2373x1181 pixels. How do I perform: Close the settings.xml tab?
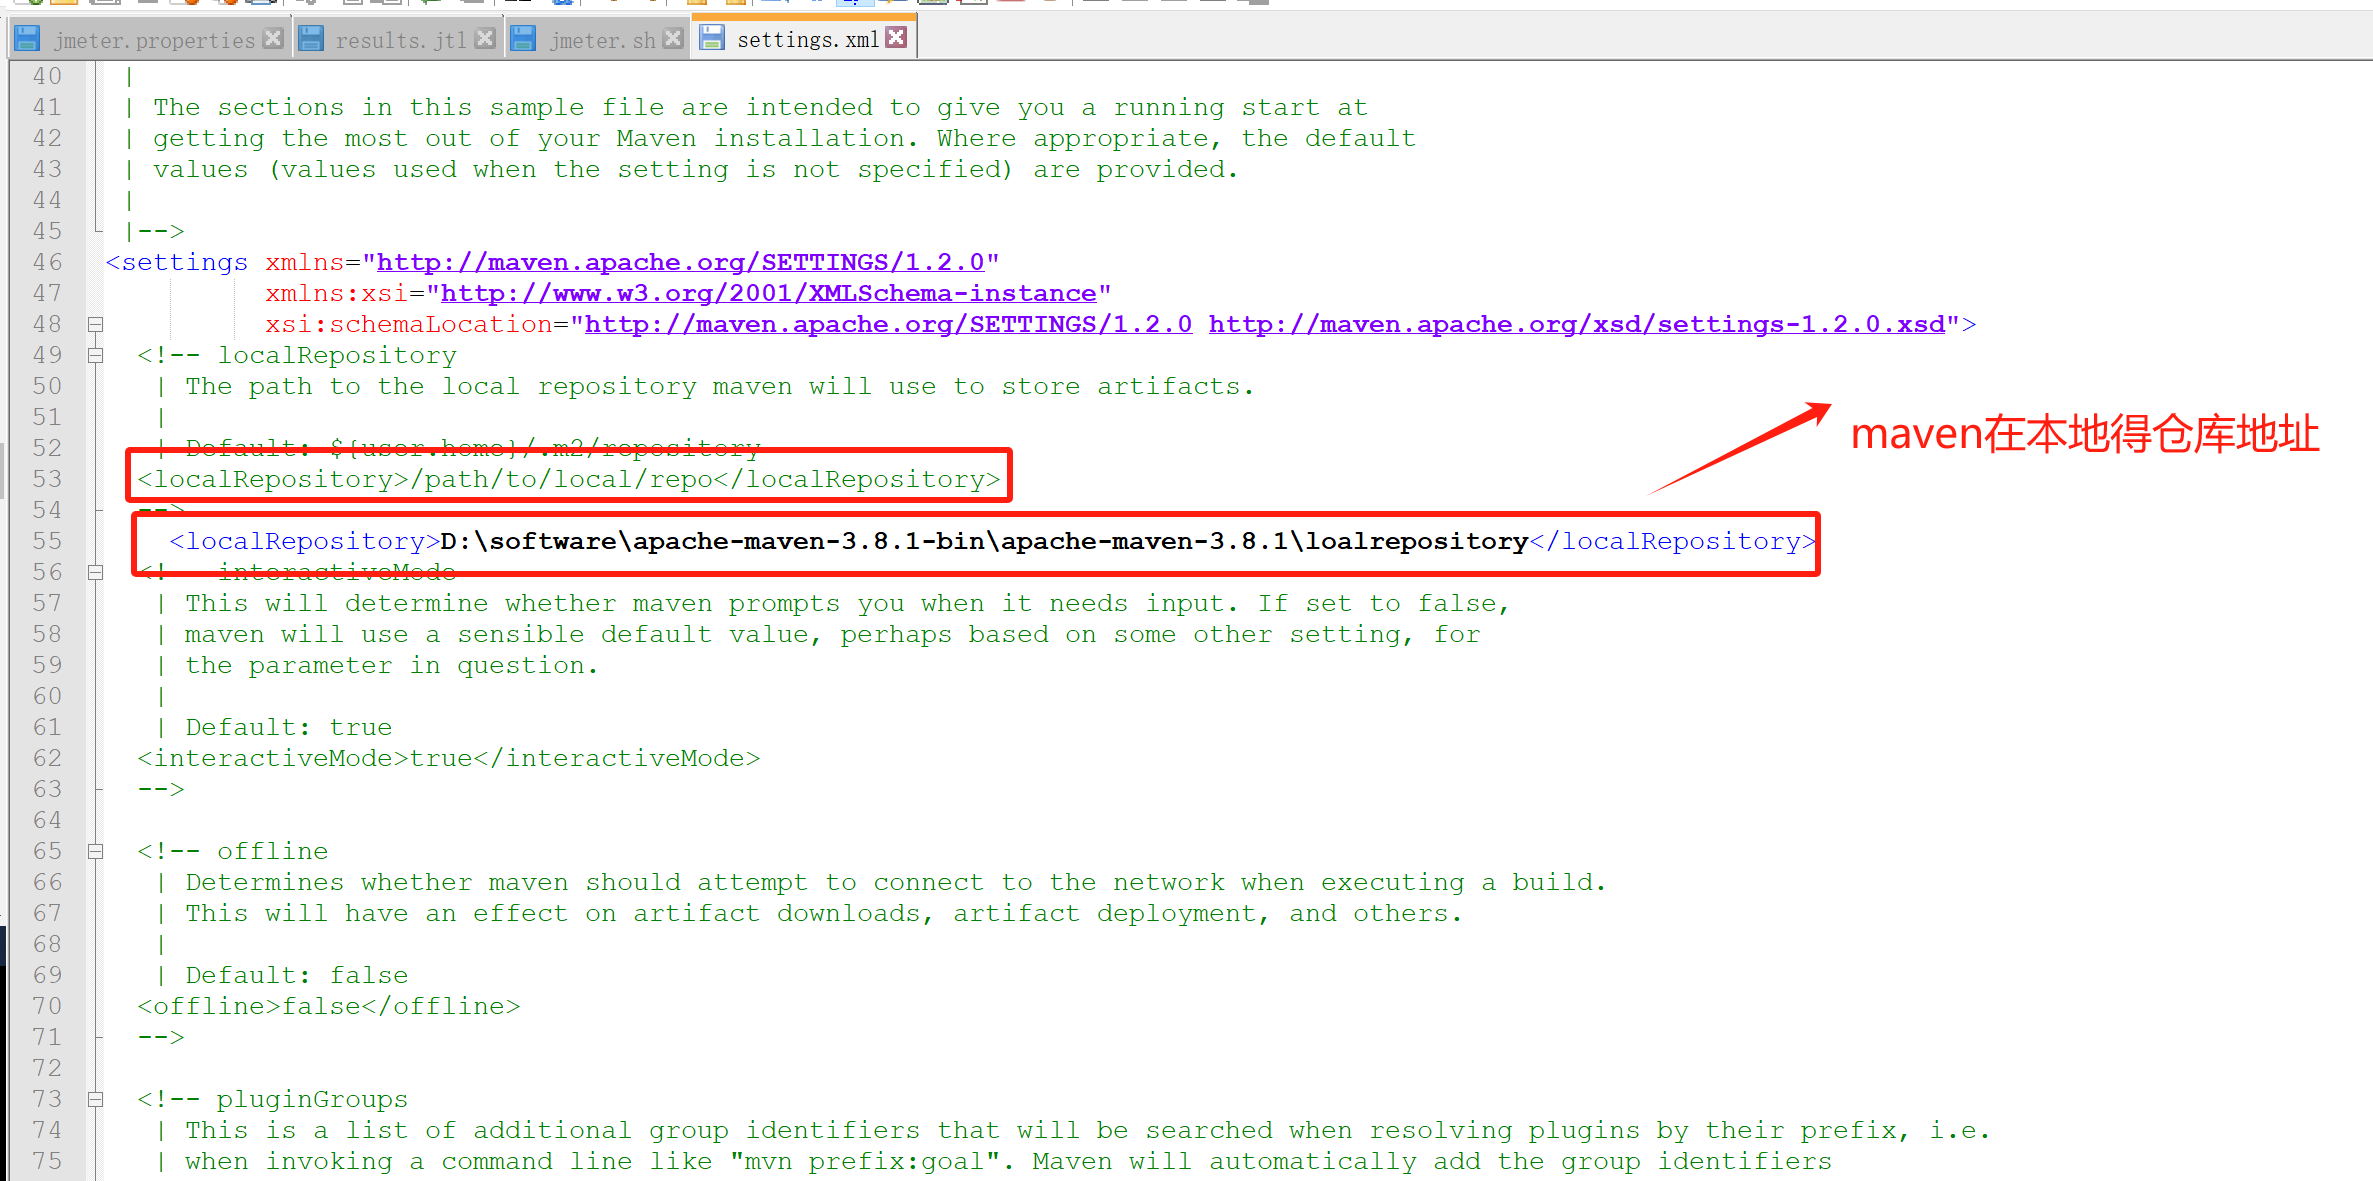point(897,37)
